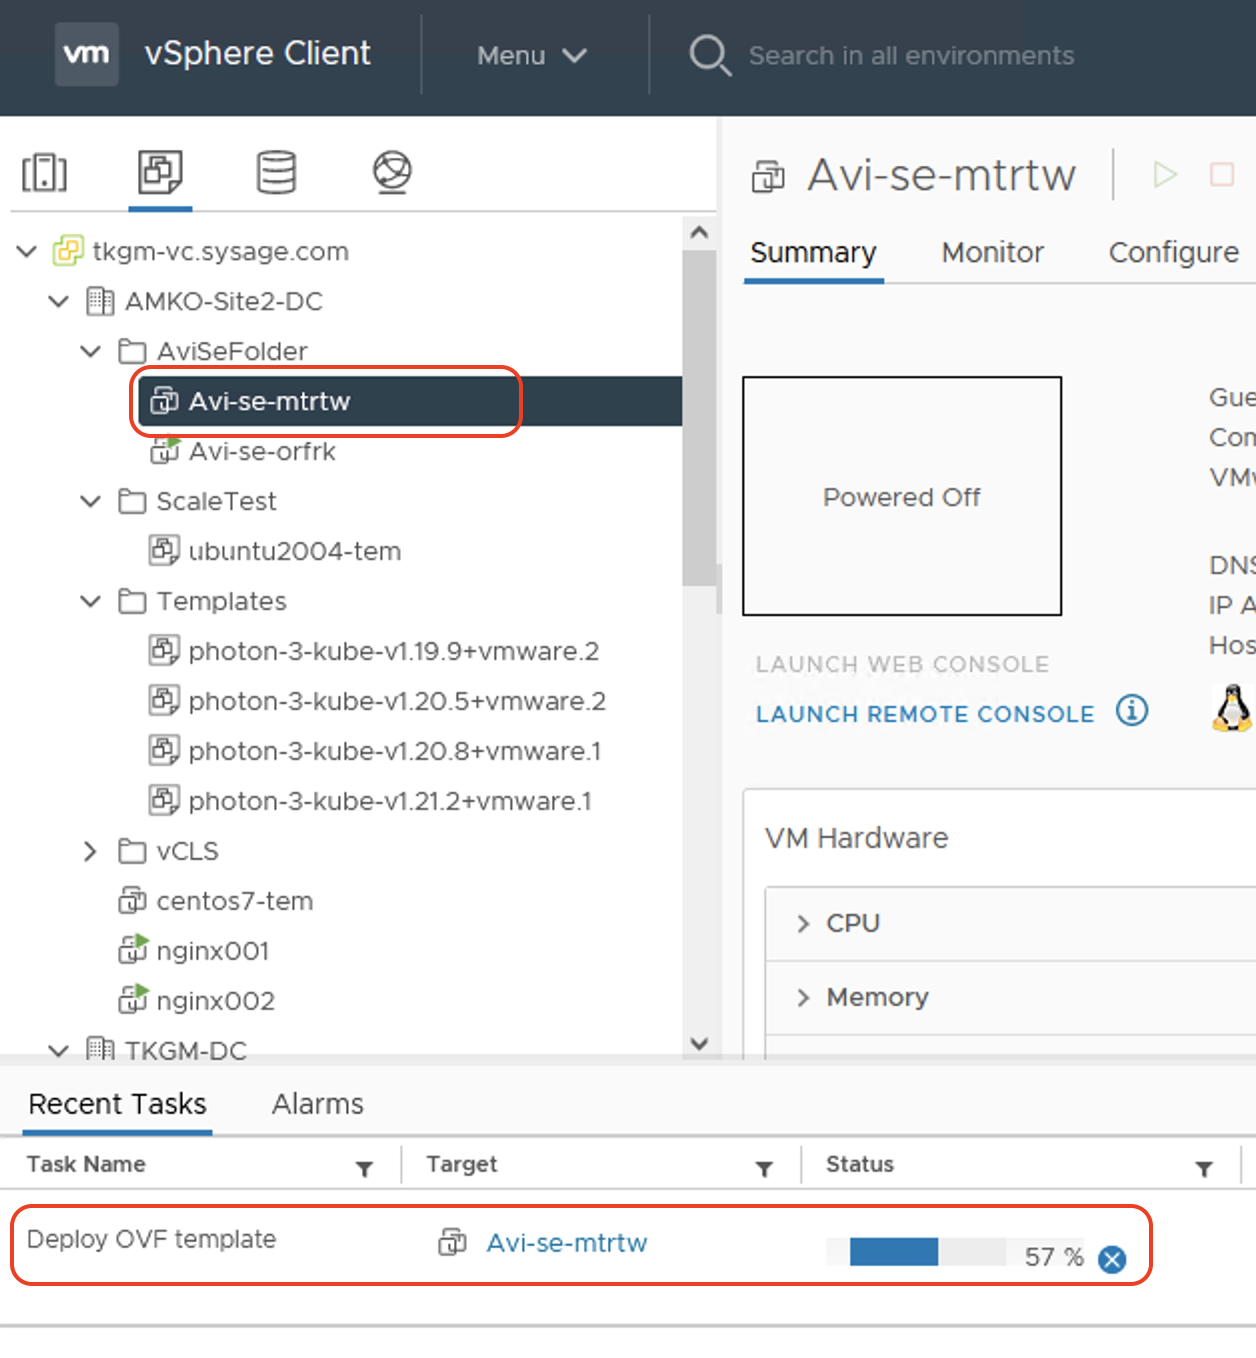Select photon-3-kube-v1.20.5+vmware.2 template
The width and height of the screenshot is (1256, 1358).
pos(397,701)
